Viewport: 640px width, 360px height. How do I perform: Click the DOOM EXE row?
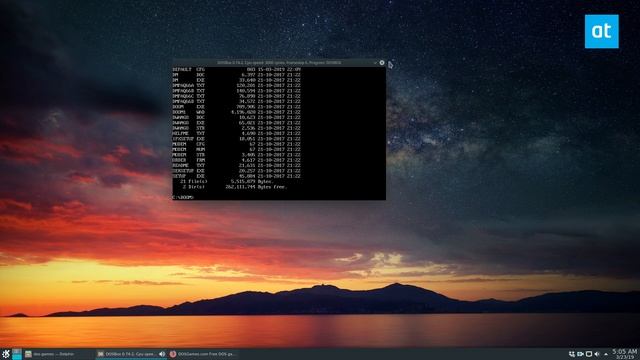[x=237, y=107]
